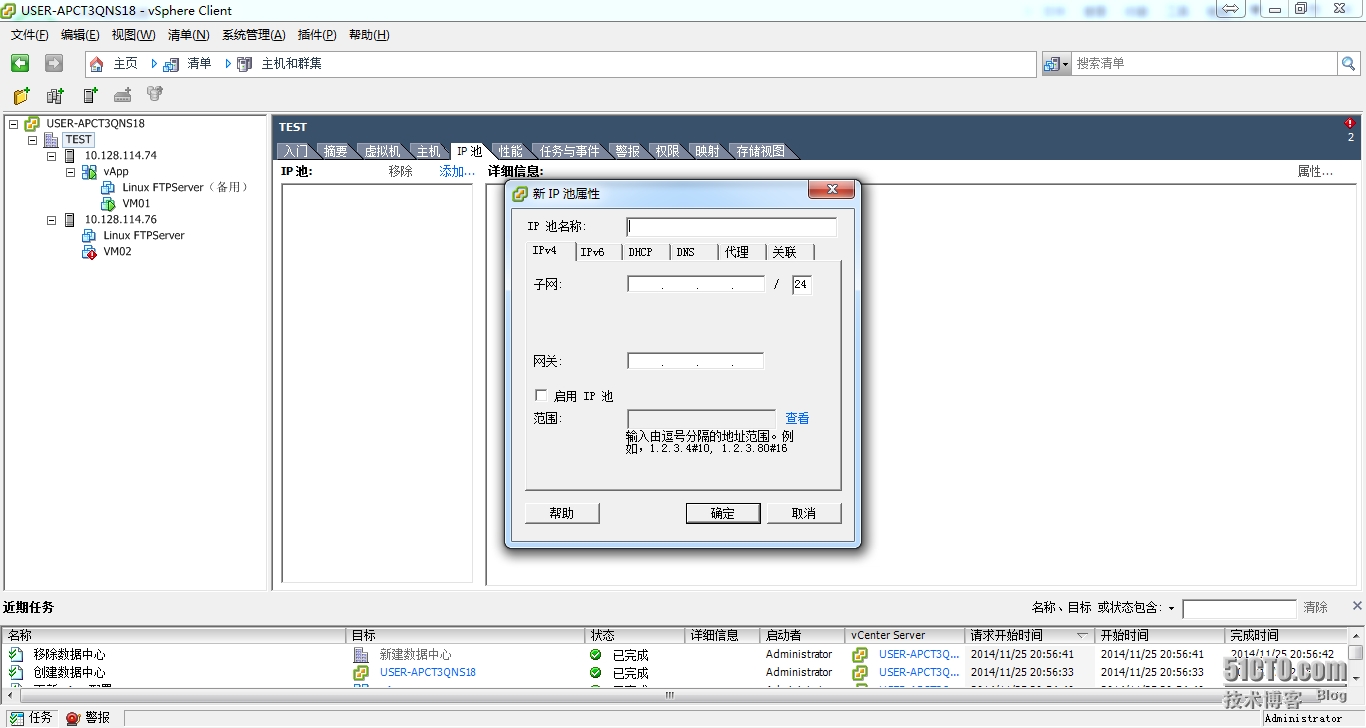This screenshot has width=1366, height=728.
Task: Open the 清单(N) menu
Action: [x=188, y=35]
